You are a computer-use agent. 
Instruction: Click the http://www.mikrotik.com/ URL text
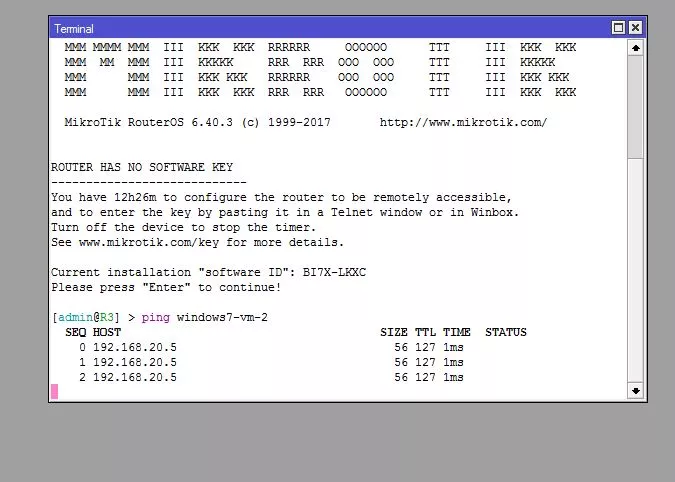coord(463,122)
